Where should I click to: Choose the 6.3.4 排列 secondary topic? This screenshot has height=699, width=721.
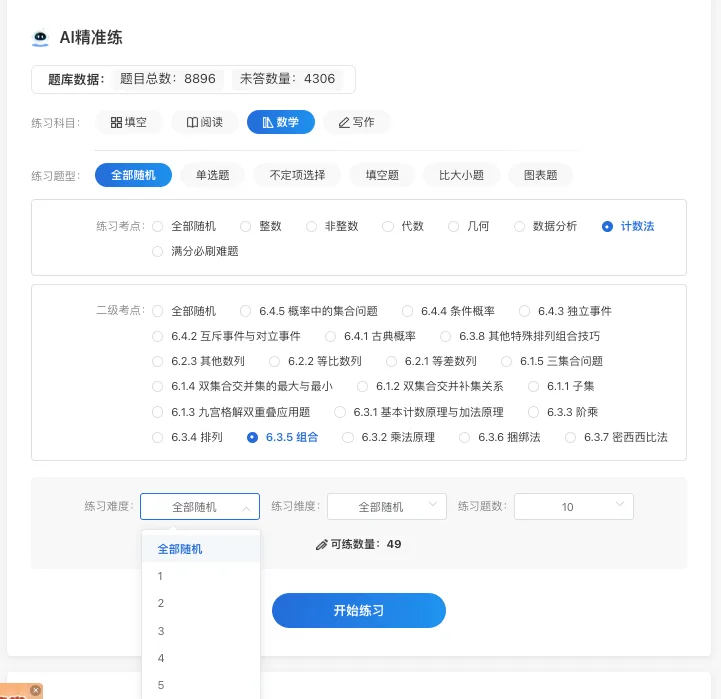[158, 437]
